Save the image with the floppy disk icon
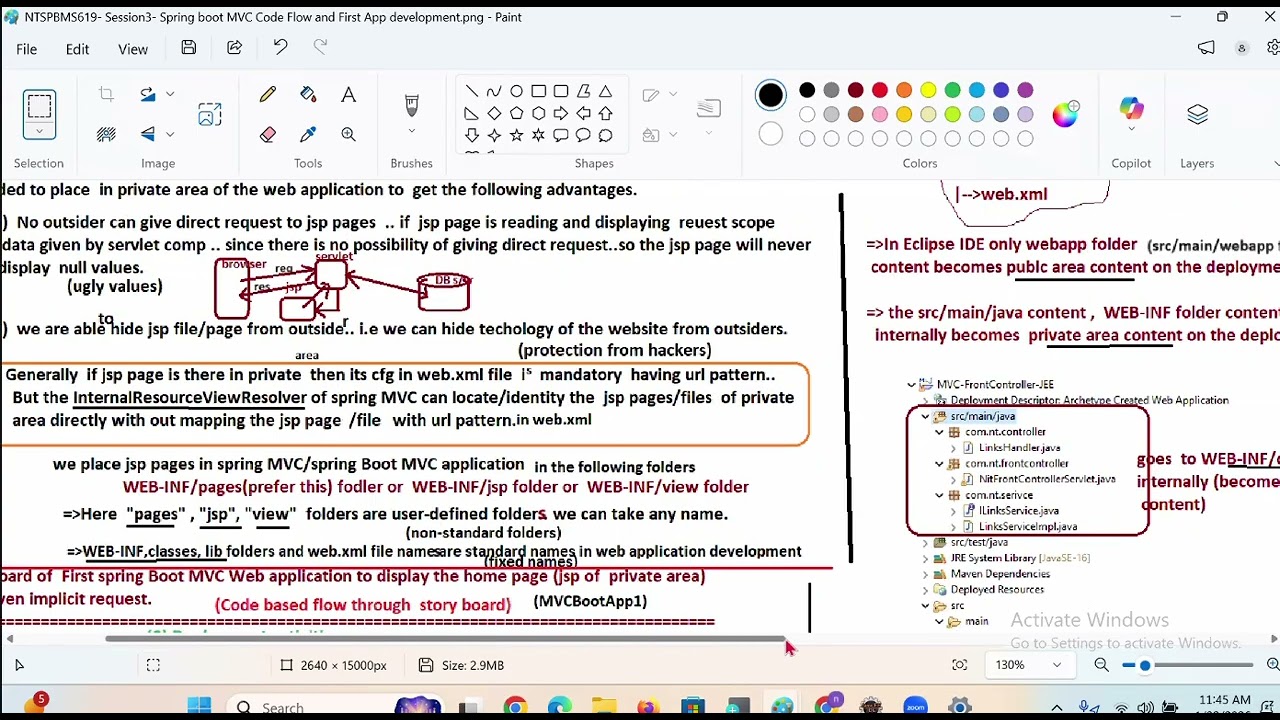Viewport: 1280px width, 720px height. coord(188,48)
